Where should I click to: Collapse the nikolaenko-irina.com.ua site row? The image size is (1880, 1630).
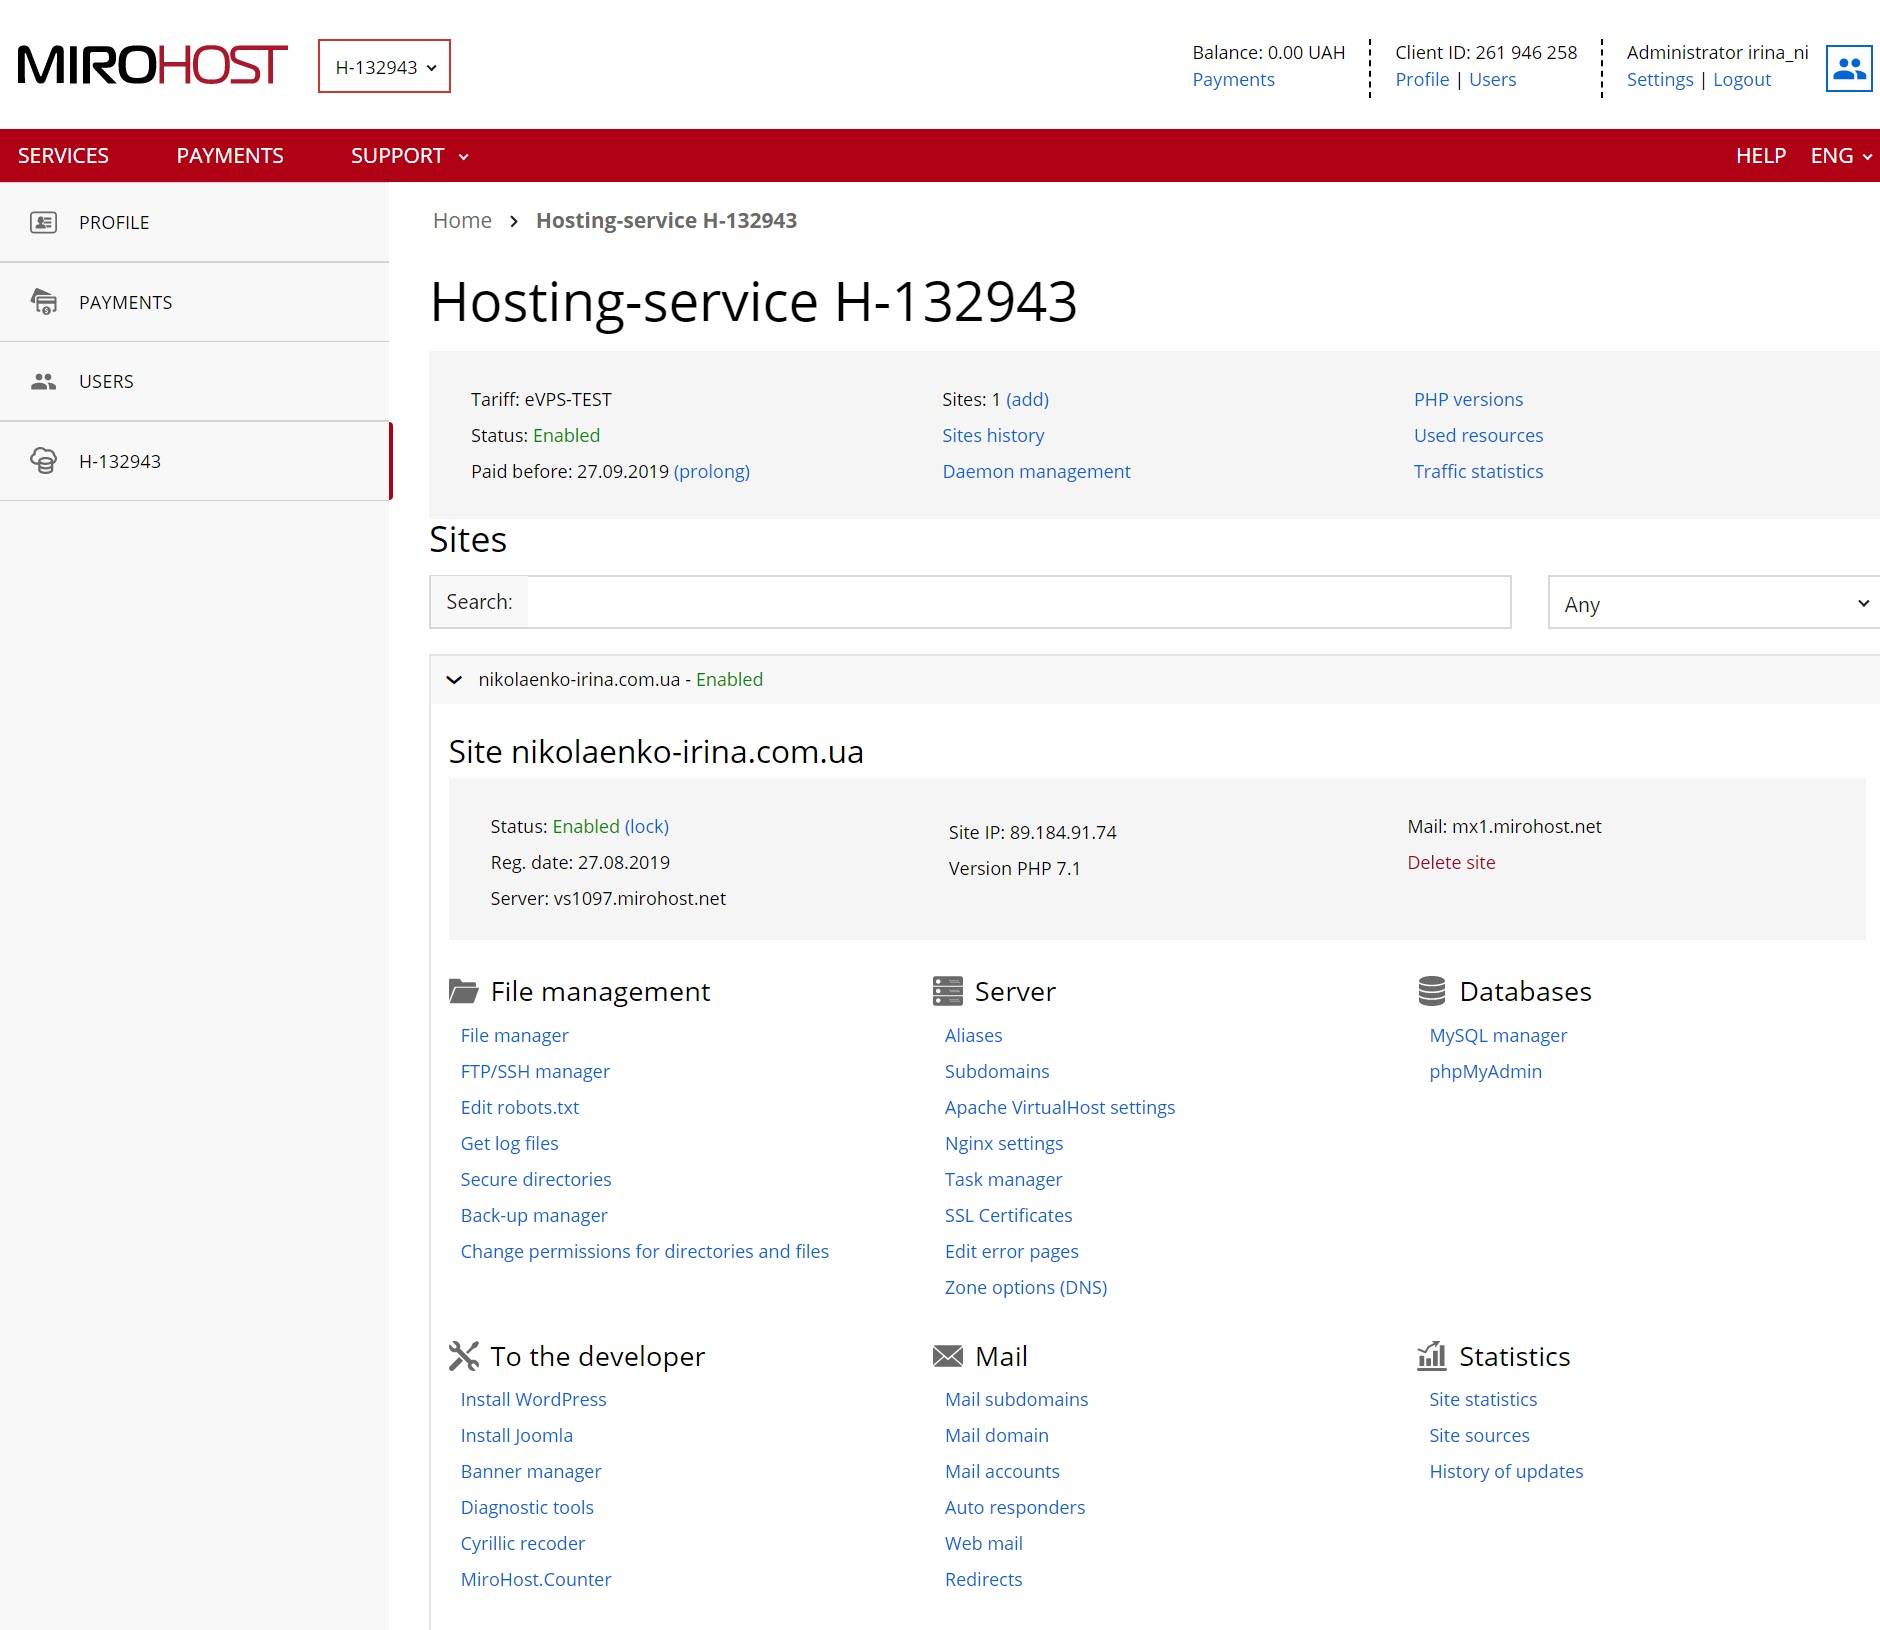[x=454, y=680]
